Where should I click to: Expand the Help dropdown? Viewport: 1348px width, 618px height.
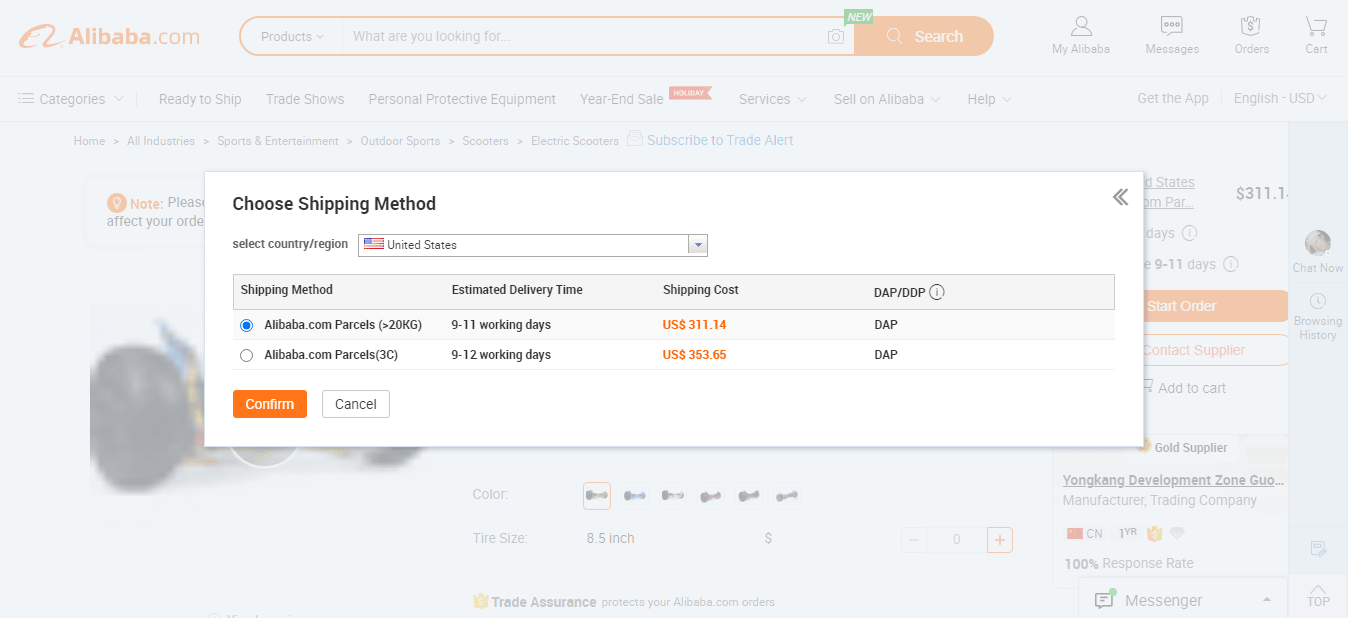point(990,99)
